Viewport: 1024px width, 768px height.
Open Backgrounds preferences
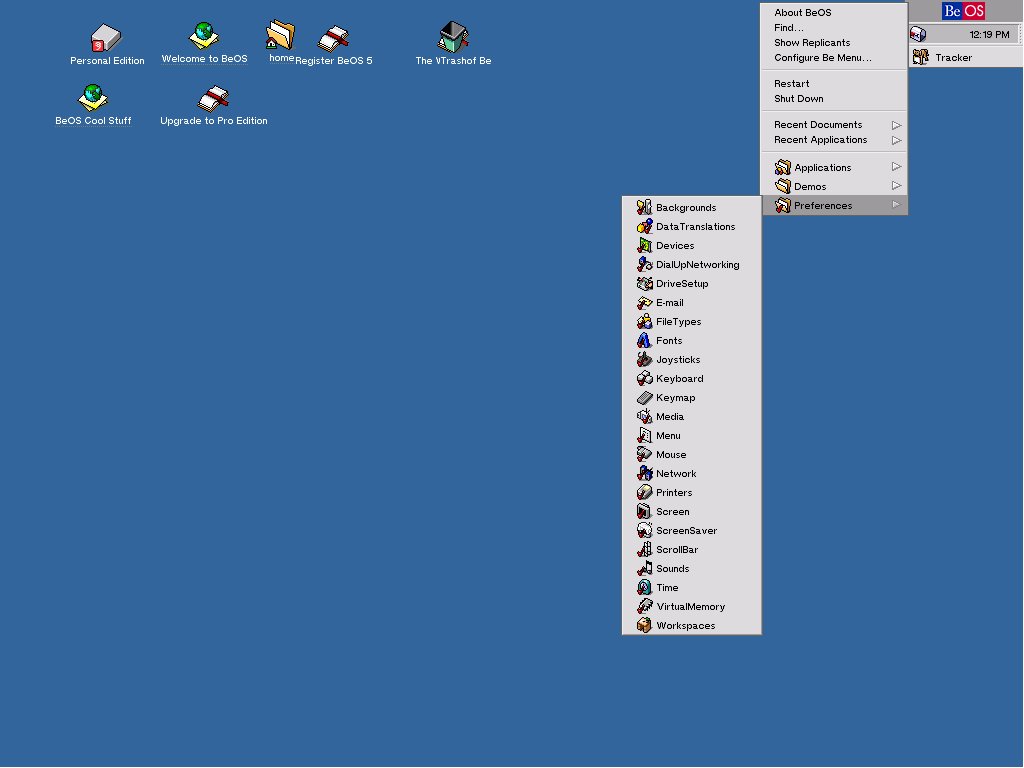[x=685, y=208]
